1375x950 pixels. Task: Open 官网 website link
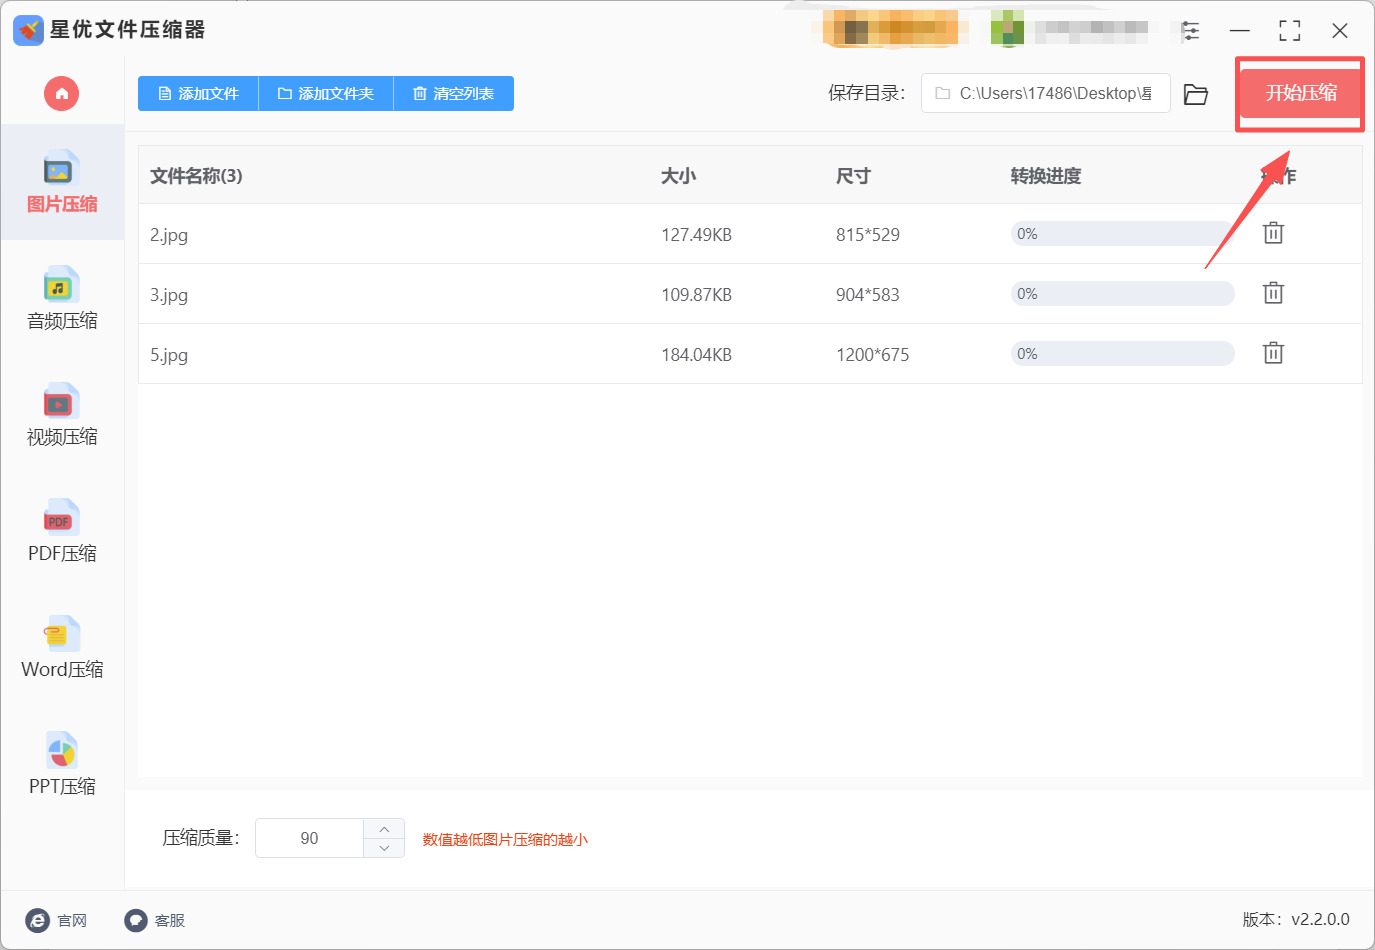point(56,920)
